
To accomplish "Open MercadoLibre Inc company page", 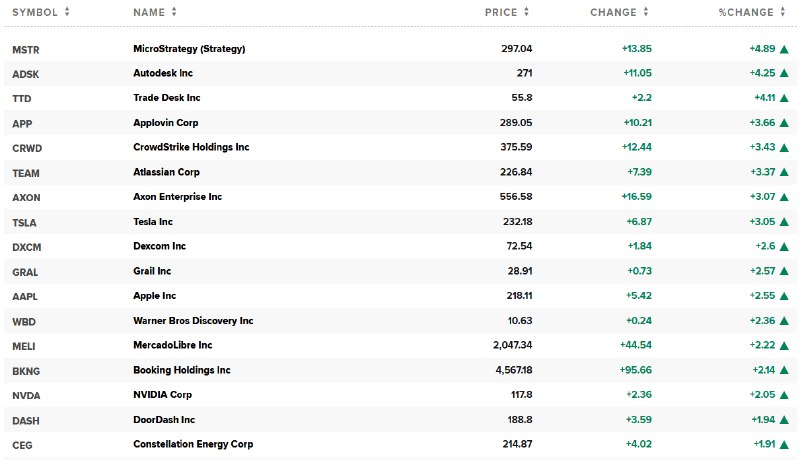I will tap(172, 345).
